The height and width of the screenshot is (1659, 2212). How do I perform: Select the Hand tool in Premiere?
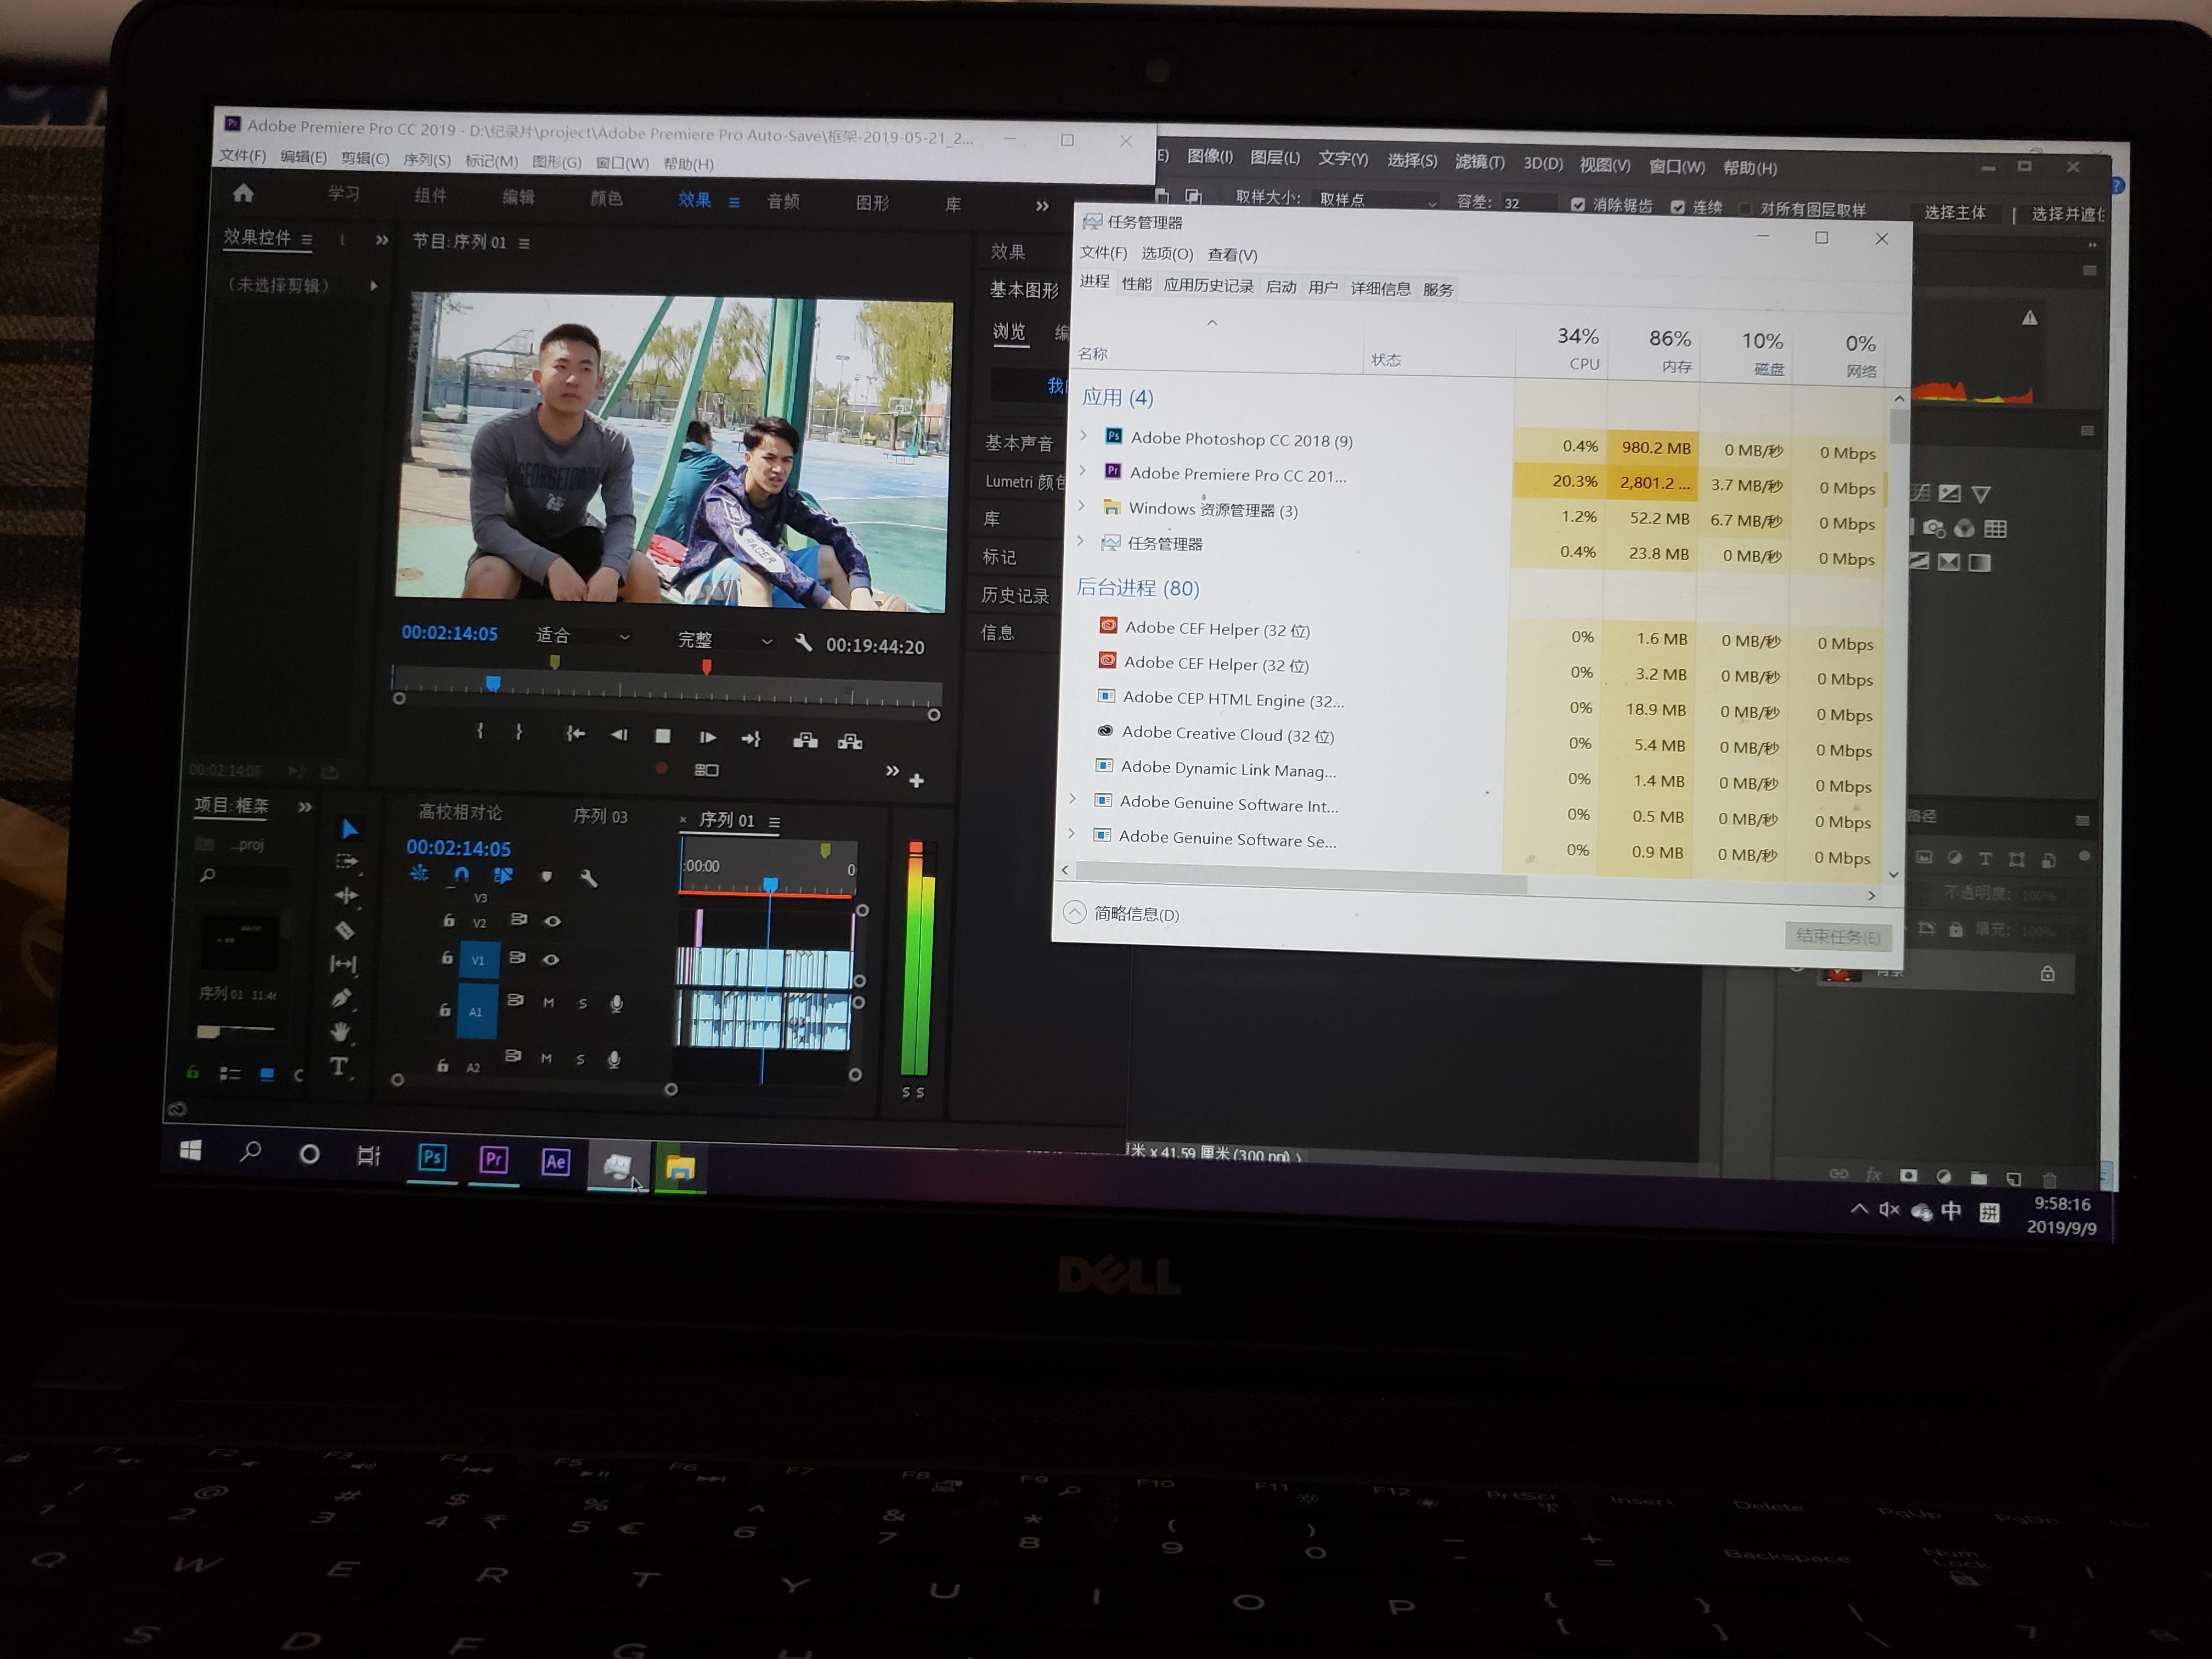(340, 1031)
